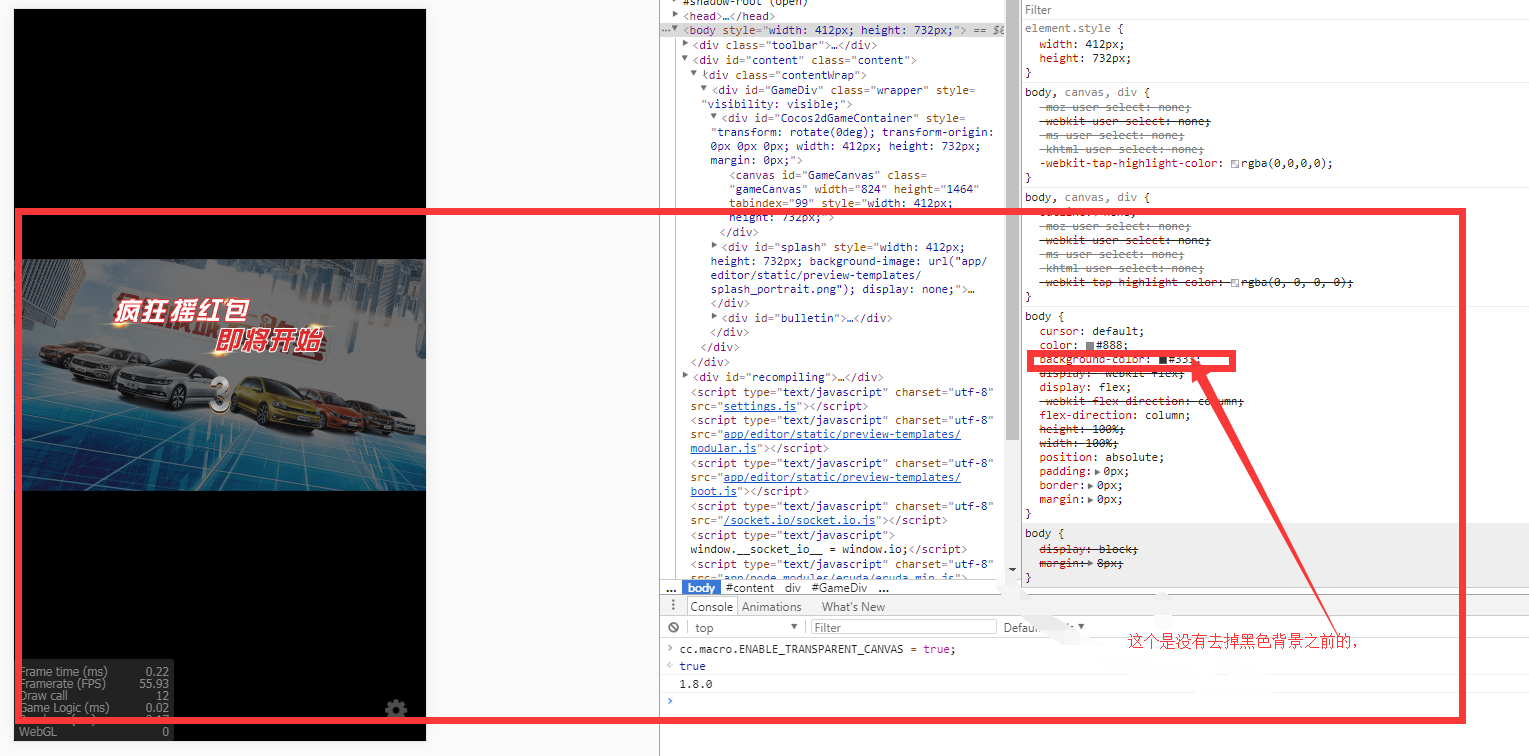The width and height of the screenshot is (1529, 756).
Task: Expand the border shorthand property
Action: tap(1091, 485)
